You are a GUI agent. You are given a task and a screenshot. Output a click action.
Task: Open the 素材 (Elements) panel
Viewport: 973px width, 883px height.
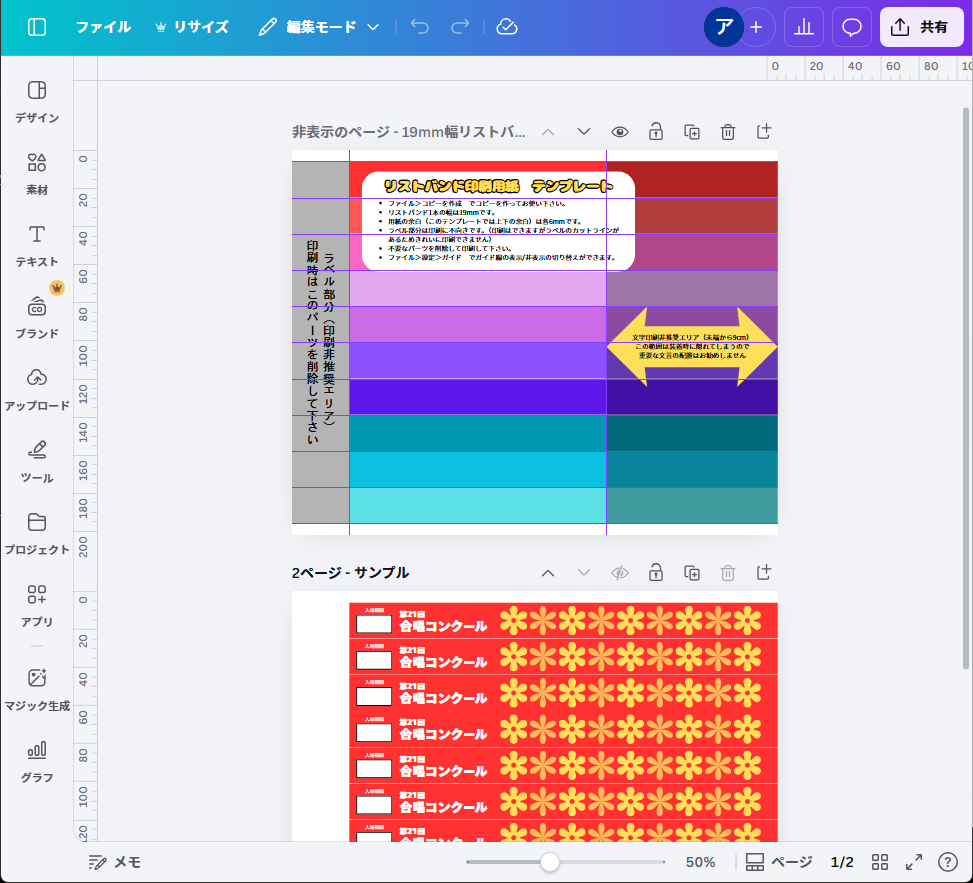[36, 173]
